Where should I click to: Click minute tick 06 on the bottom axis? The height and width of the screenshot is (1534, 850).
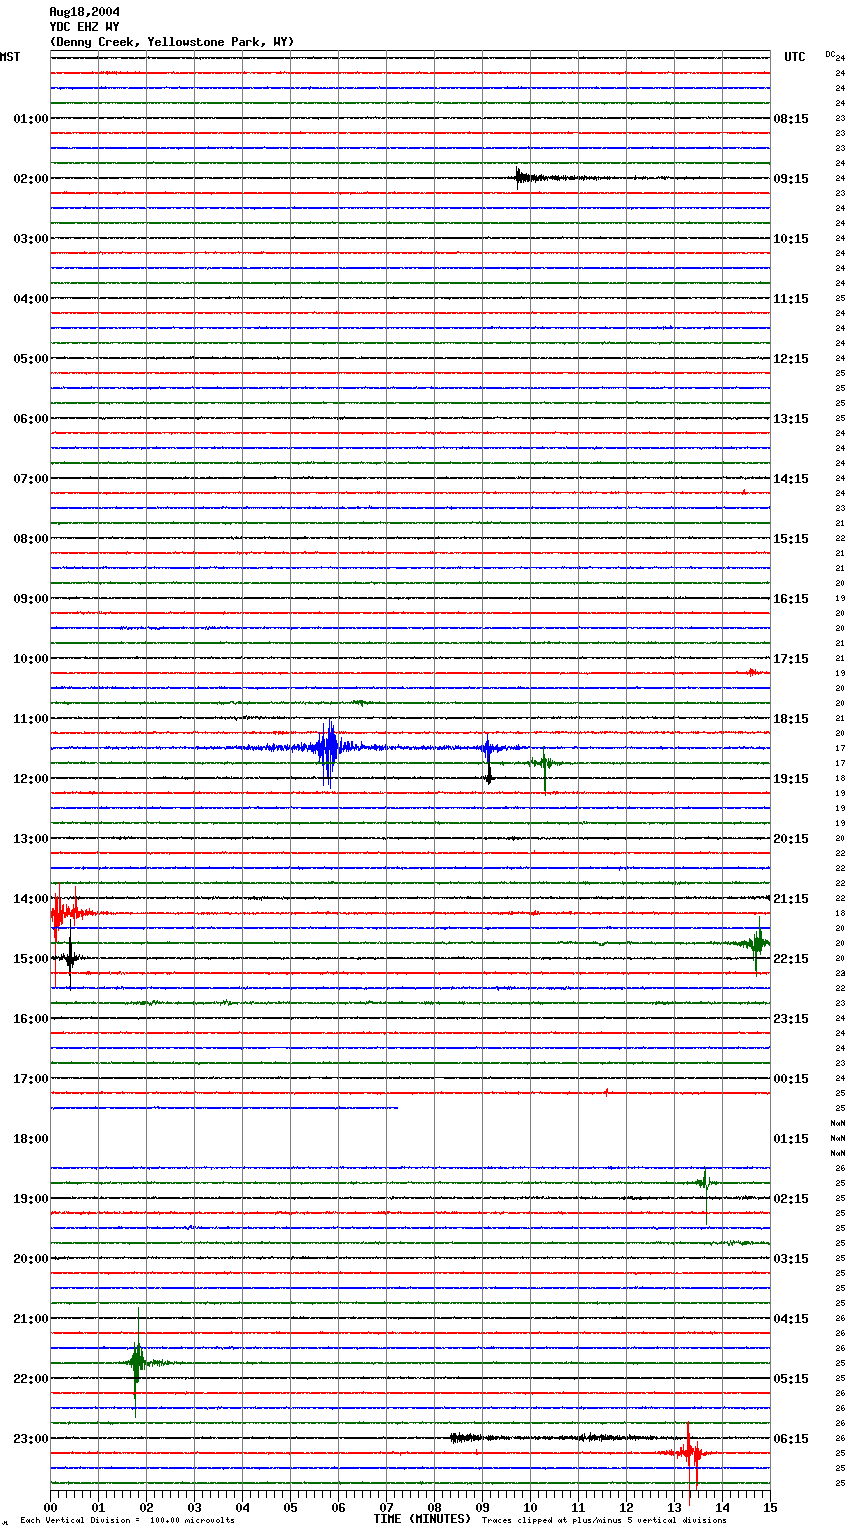click(x=338, y=1507)
